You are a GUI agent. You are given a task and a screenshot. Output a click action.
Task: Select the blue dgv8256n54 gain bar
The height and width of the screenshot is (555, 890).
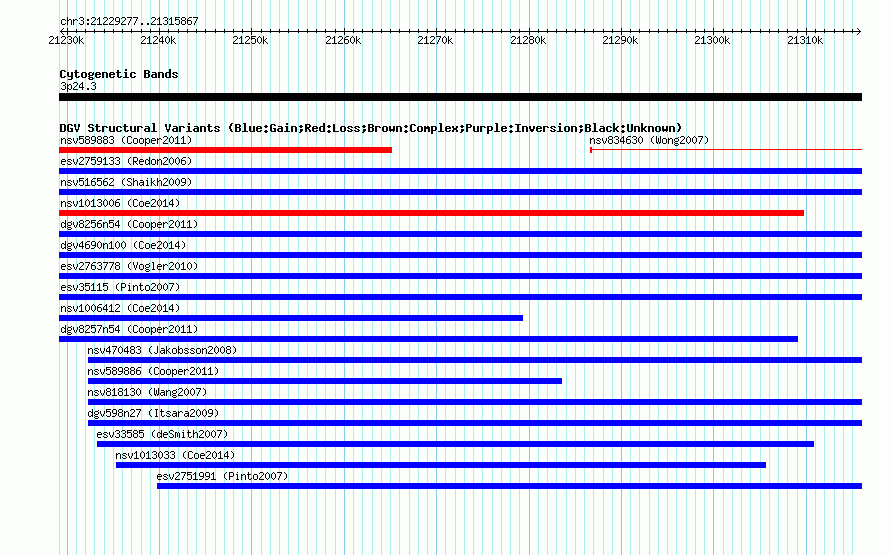460,234
